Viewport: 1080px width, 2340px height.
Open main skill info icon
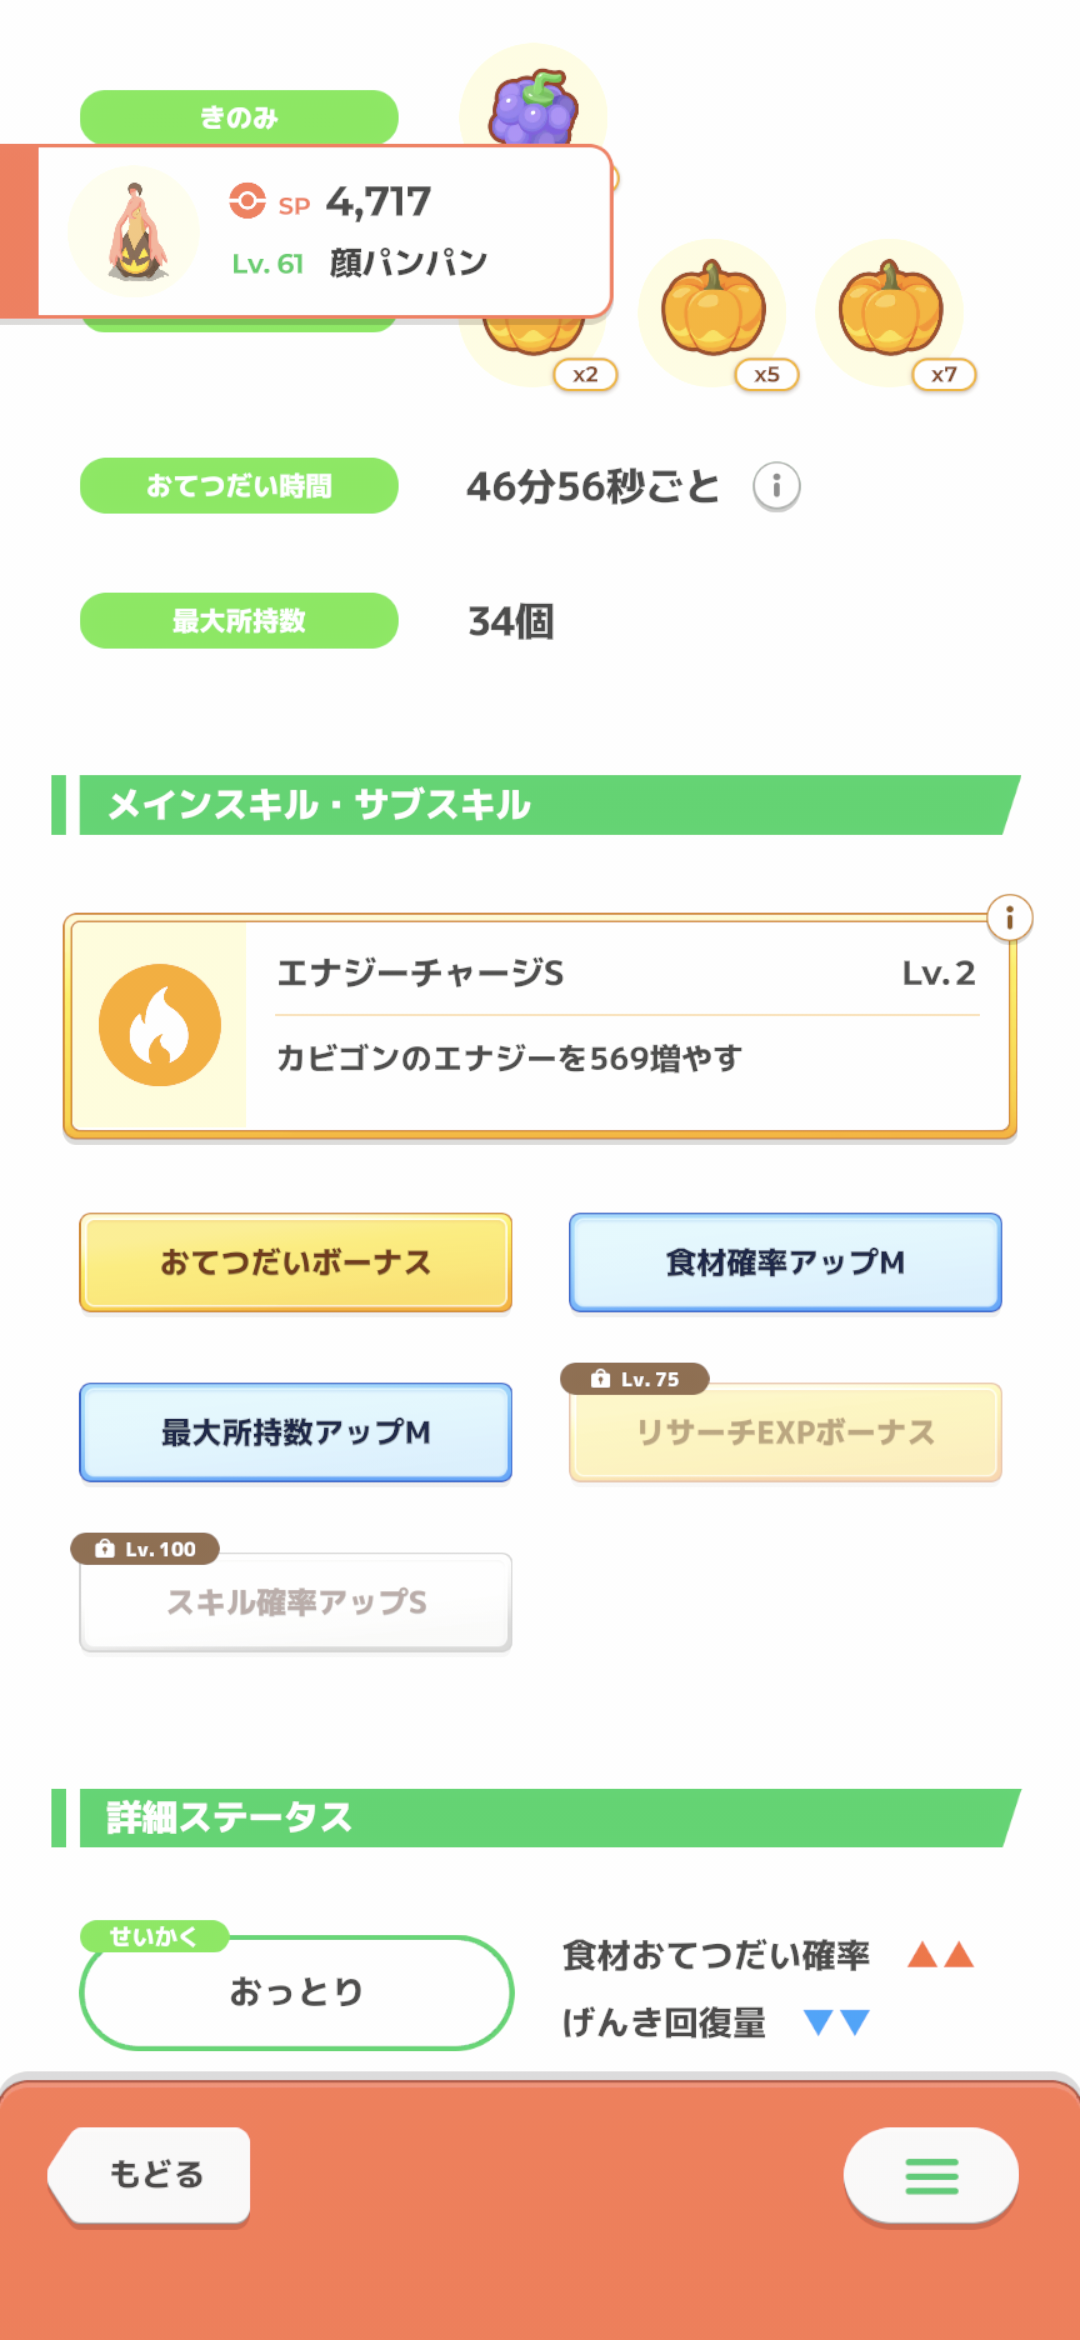1009,917
